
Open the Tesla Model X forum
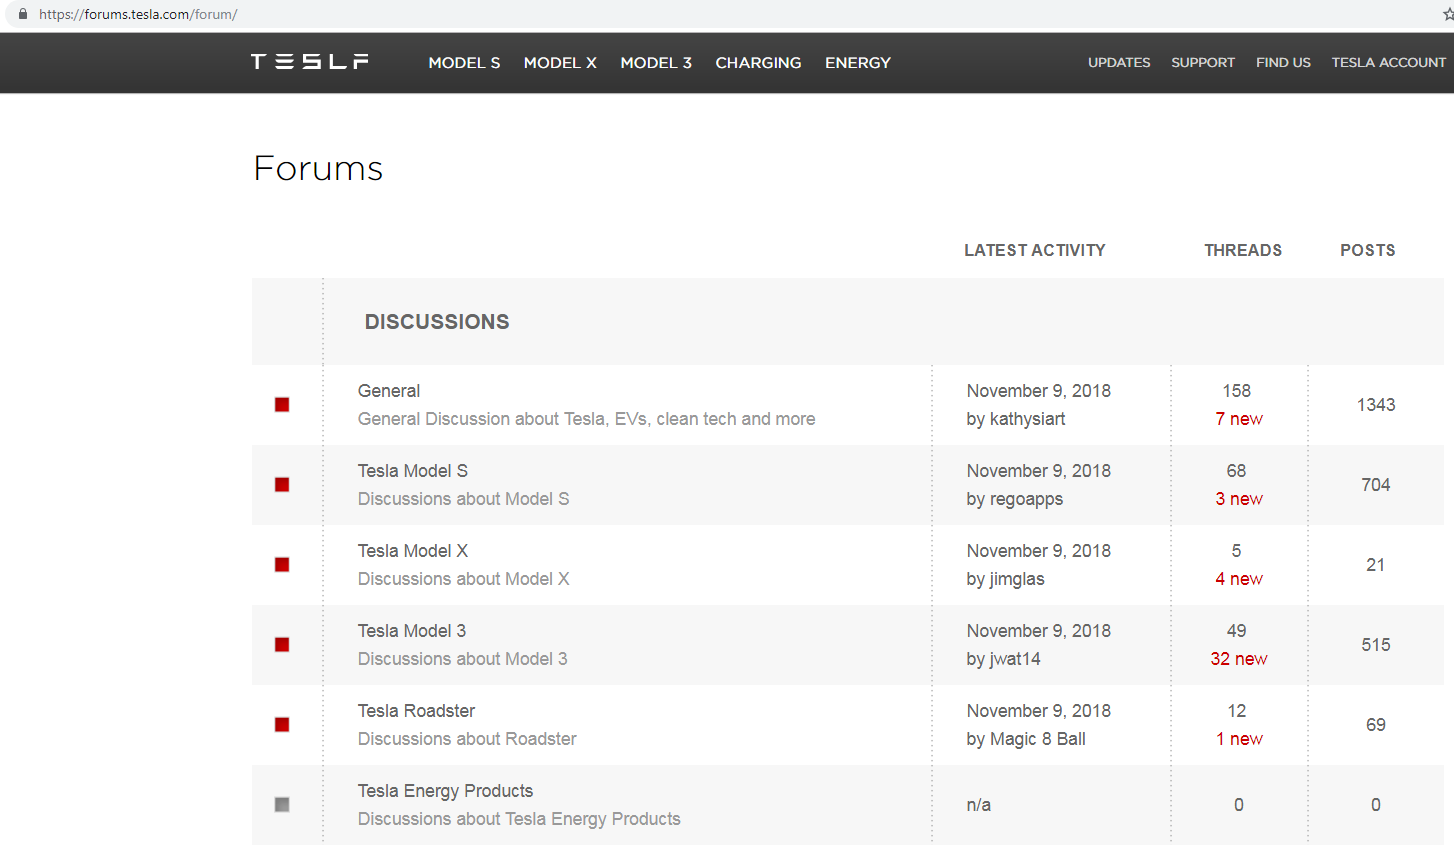coord(413,551)
